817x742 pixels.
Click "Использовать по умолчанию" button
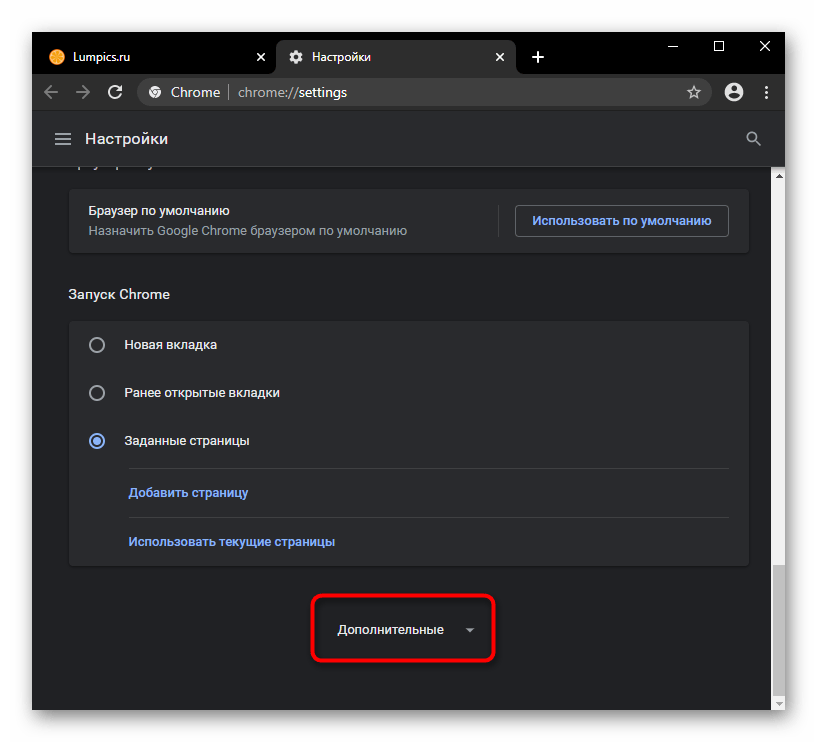[621, 221]
